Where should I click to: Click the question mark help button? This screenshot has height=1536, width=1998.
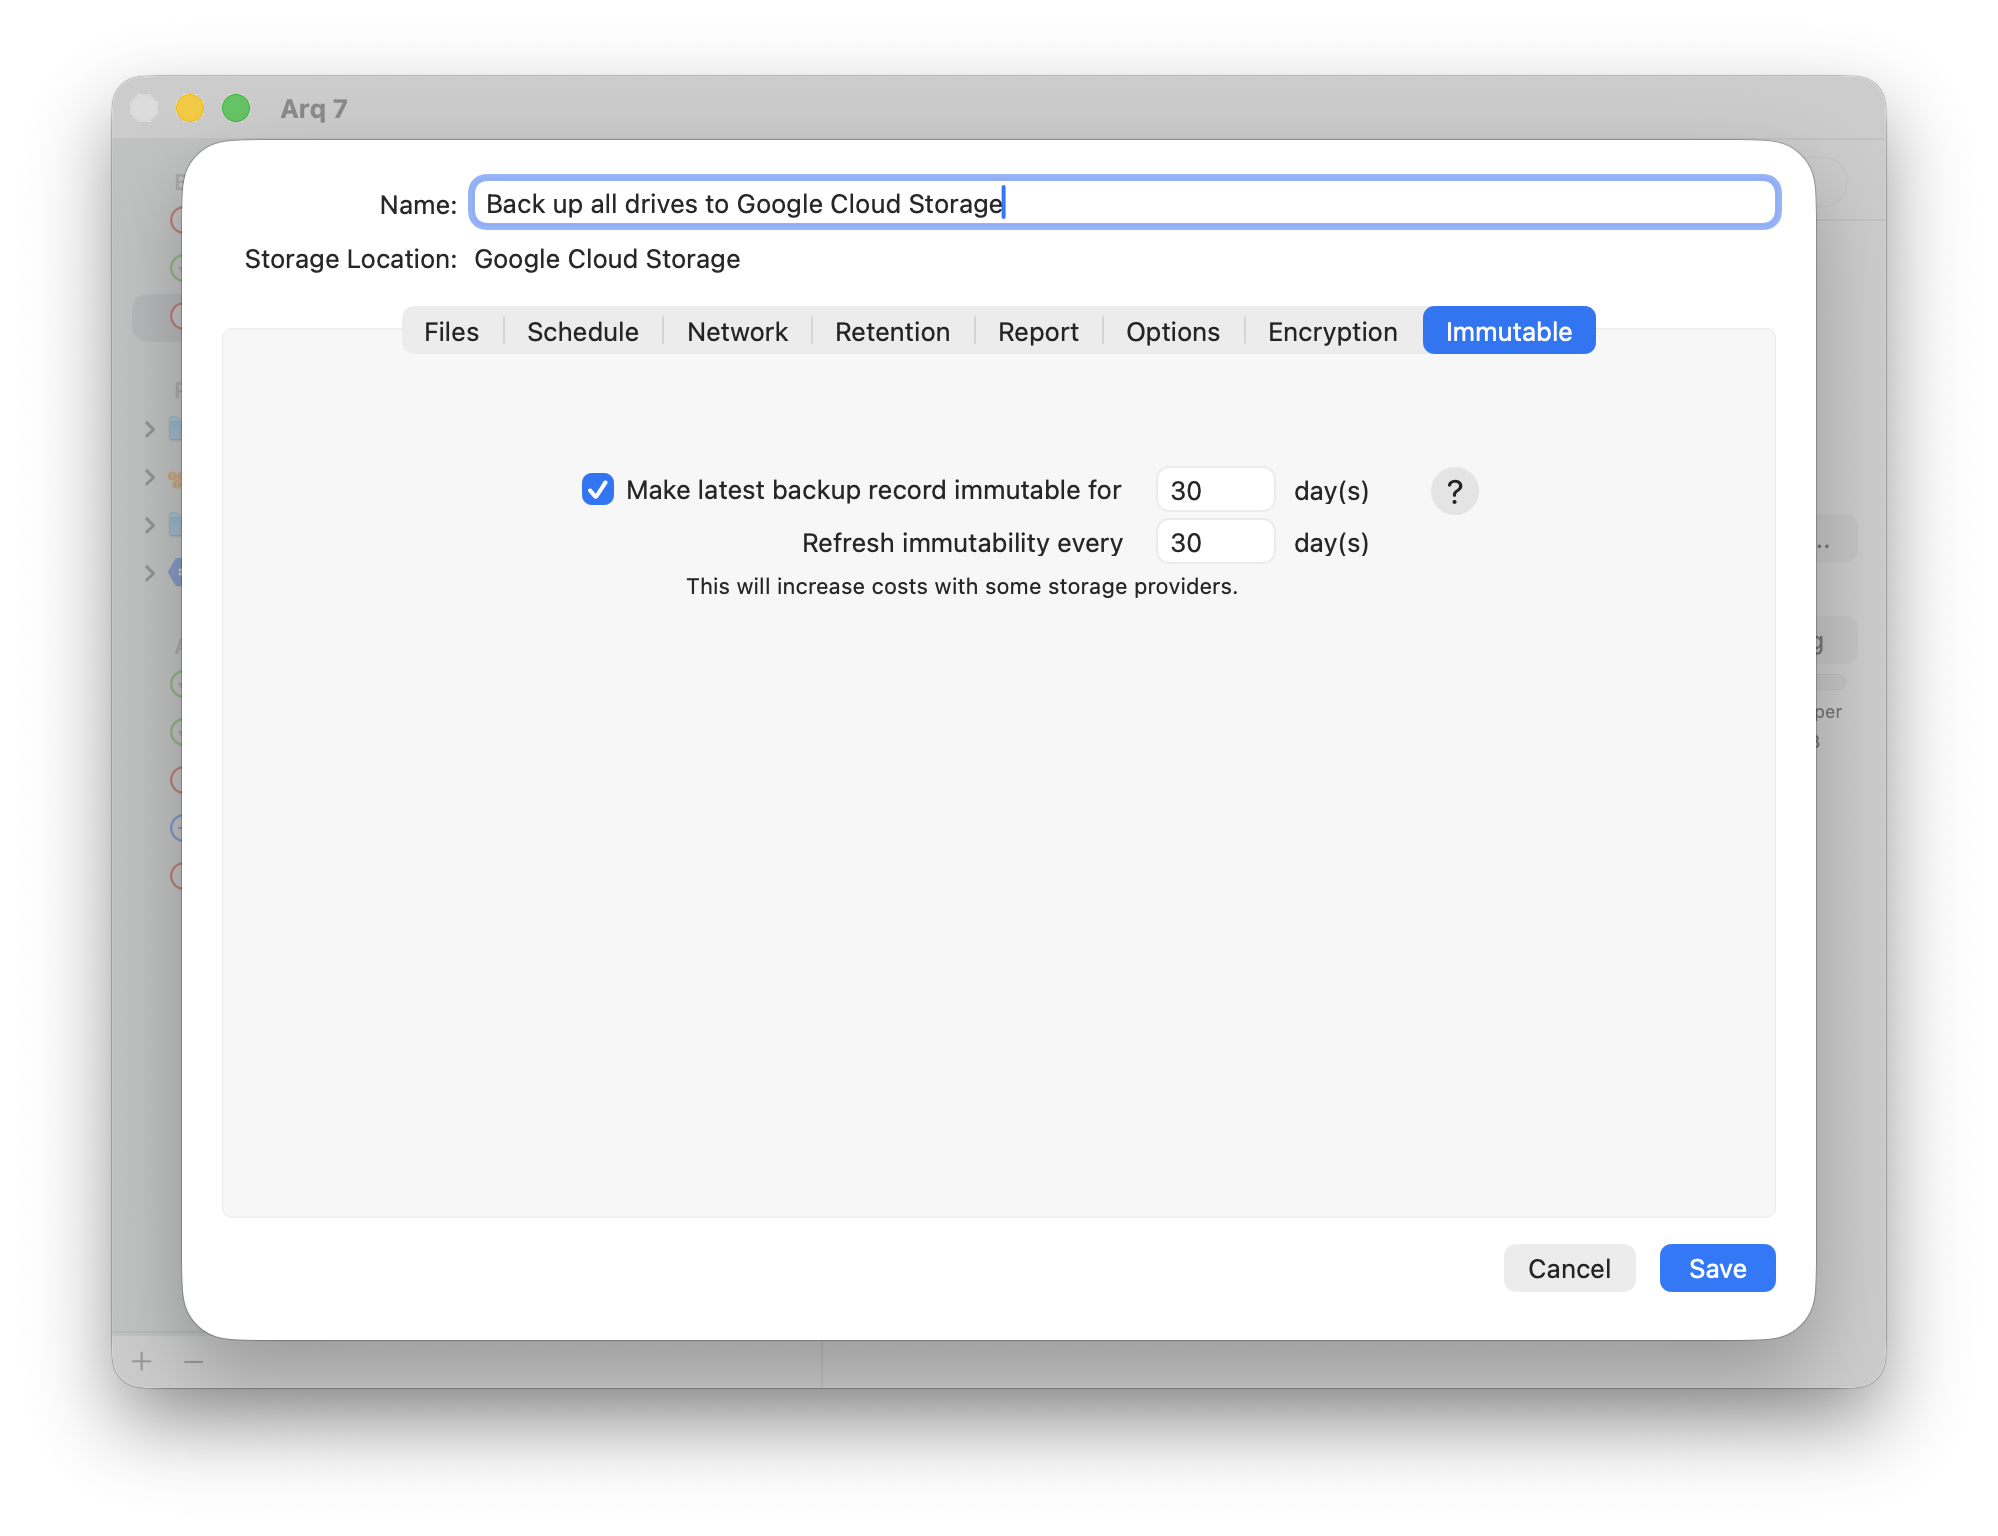tap(1454, 491)
